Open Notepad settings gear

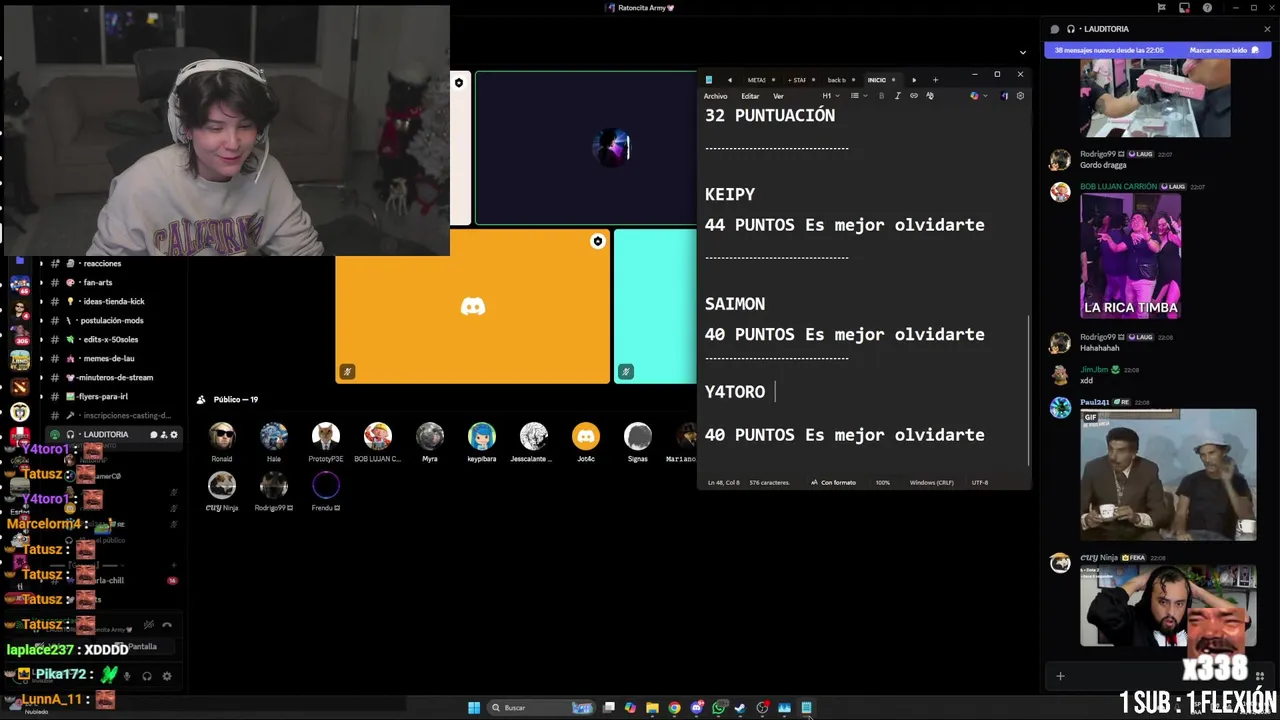point(1020,96)
